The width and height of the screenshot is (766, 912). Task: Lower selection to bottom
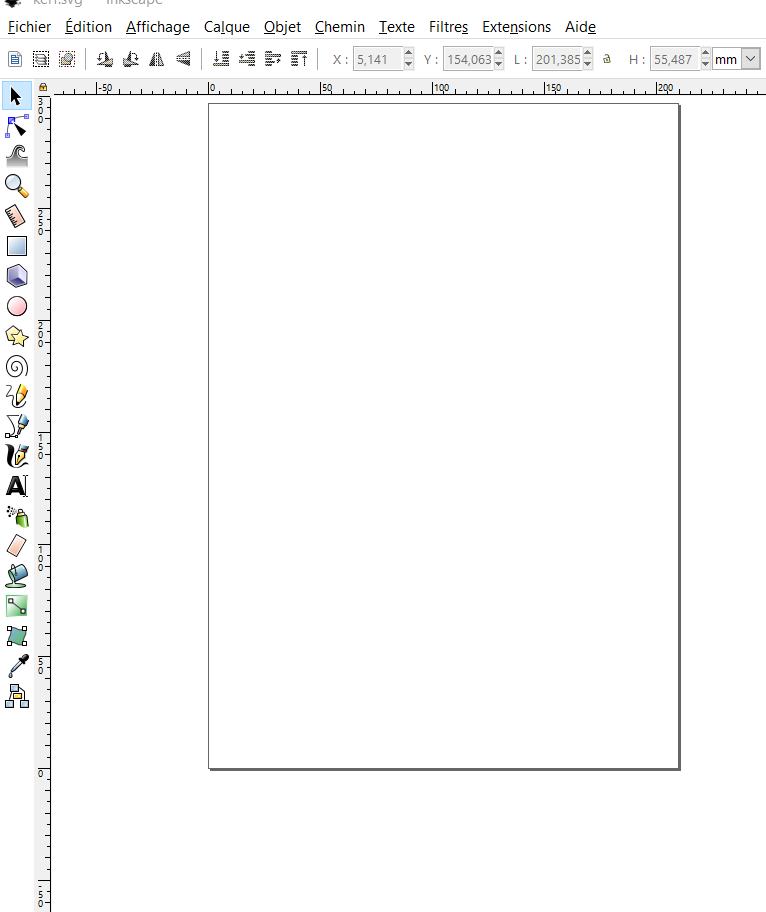(x=221, y=59)
